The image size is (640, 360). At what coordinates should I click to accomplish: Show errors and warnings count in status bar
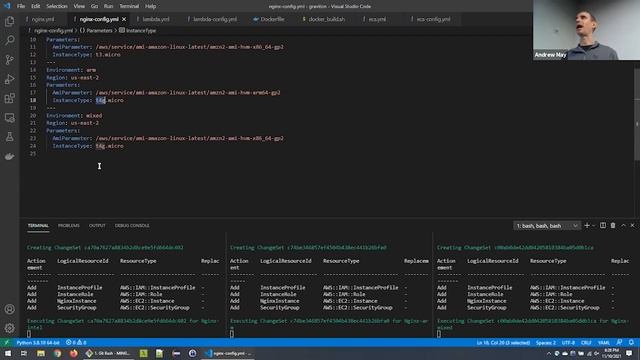coord(76,342)
